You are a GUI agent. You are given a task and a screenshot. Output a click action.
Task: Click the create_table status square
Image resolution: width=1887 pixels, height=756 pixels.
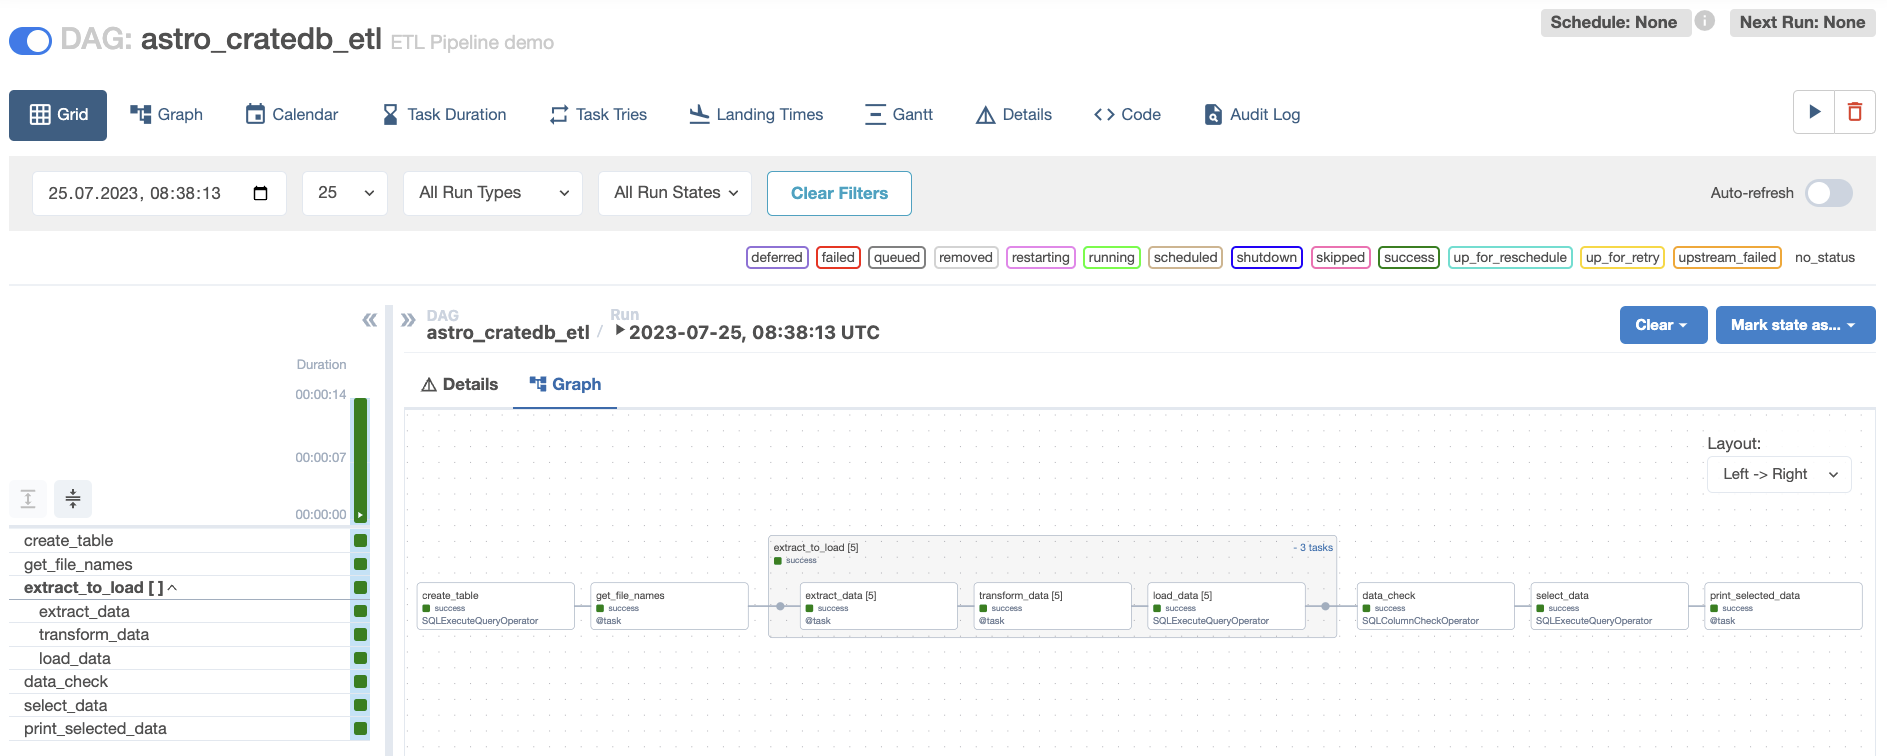point(361,541)
